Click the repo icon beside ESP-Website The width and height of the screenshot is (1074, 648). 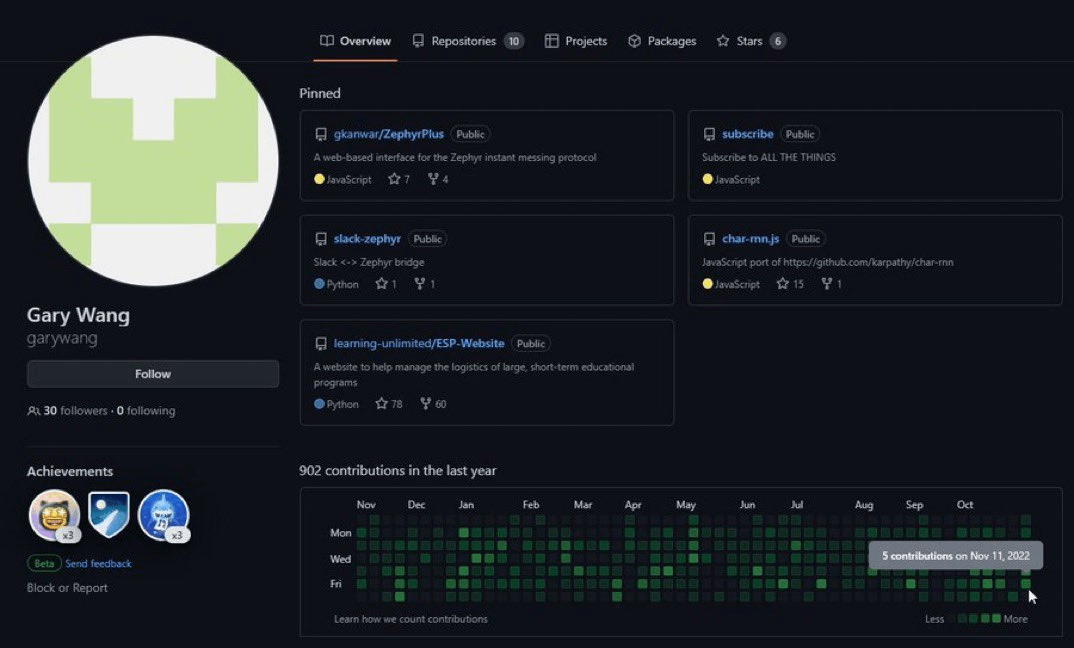click(321, 344)
